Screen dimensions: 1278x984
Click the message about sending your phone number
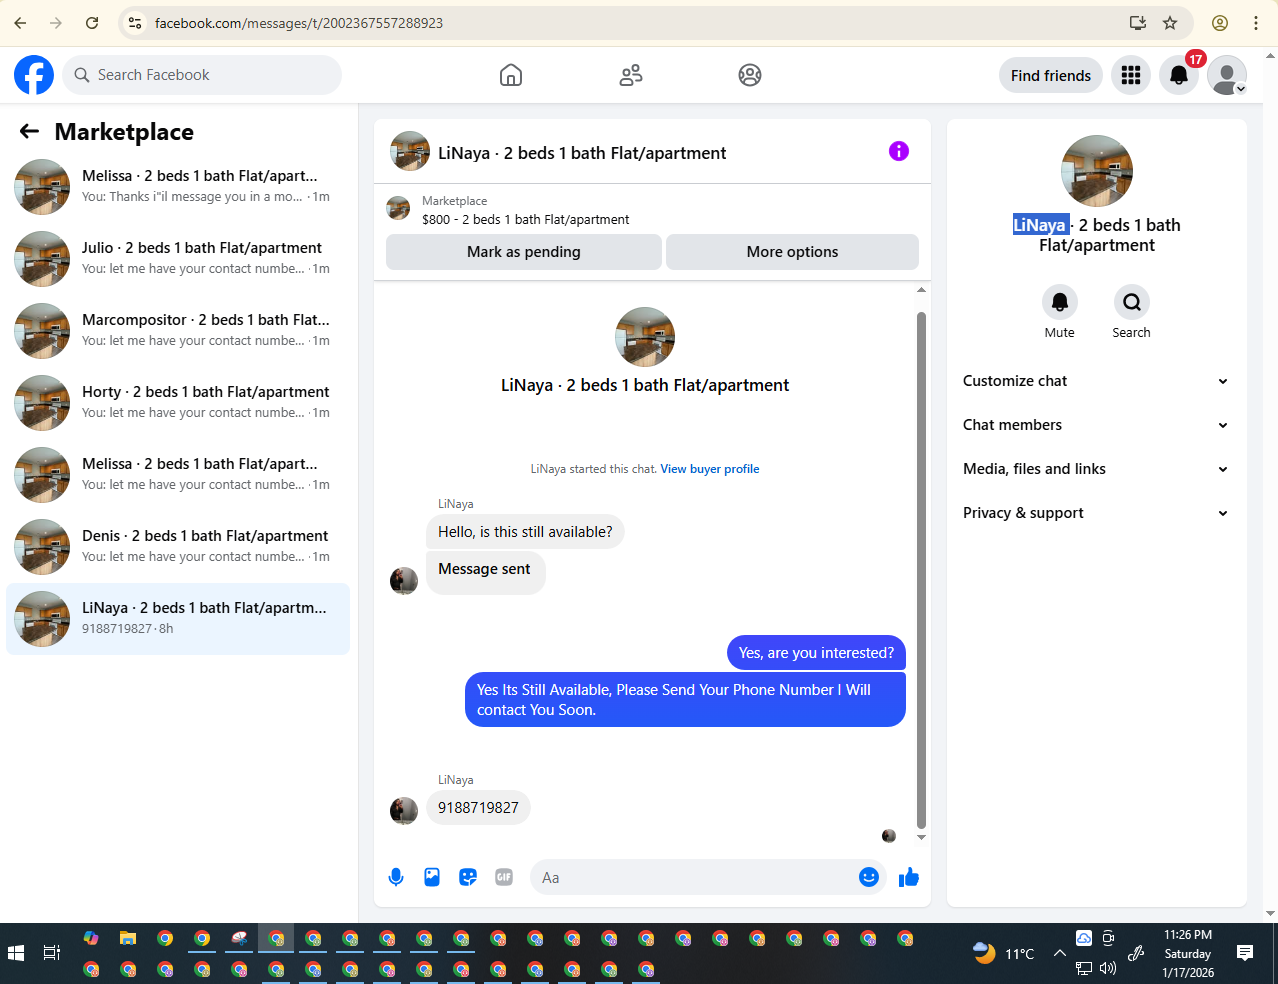click(x=685, y=700)
